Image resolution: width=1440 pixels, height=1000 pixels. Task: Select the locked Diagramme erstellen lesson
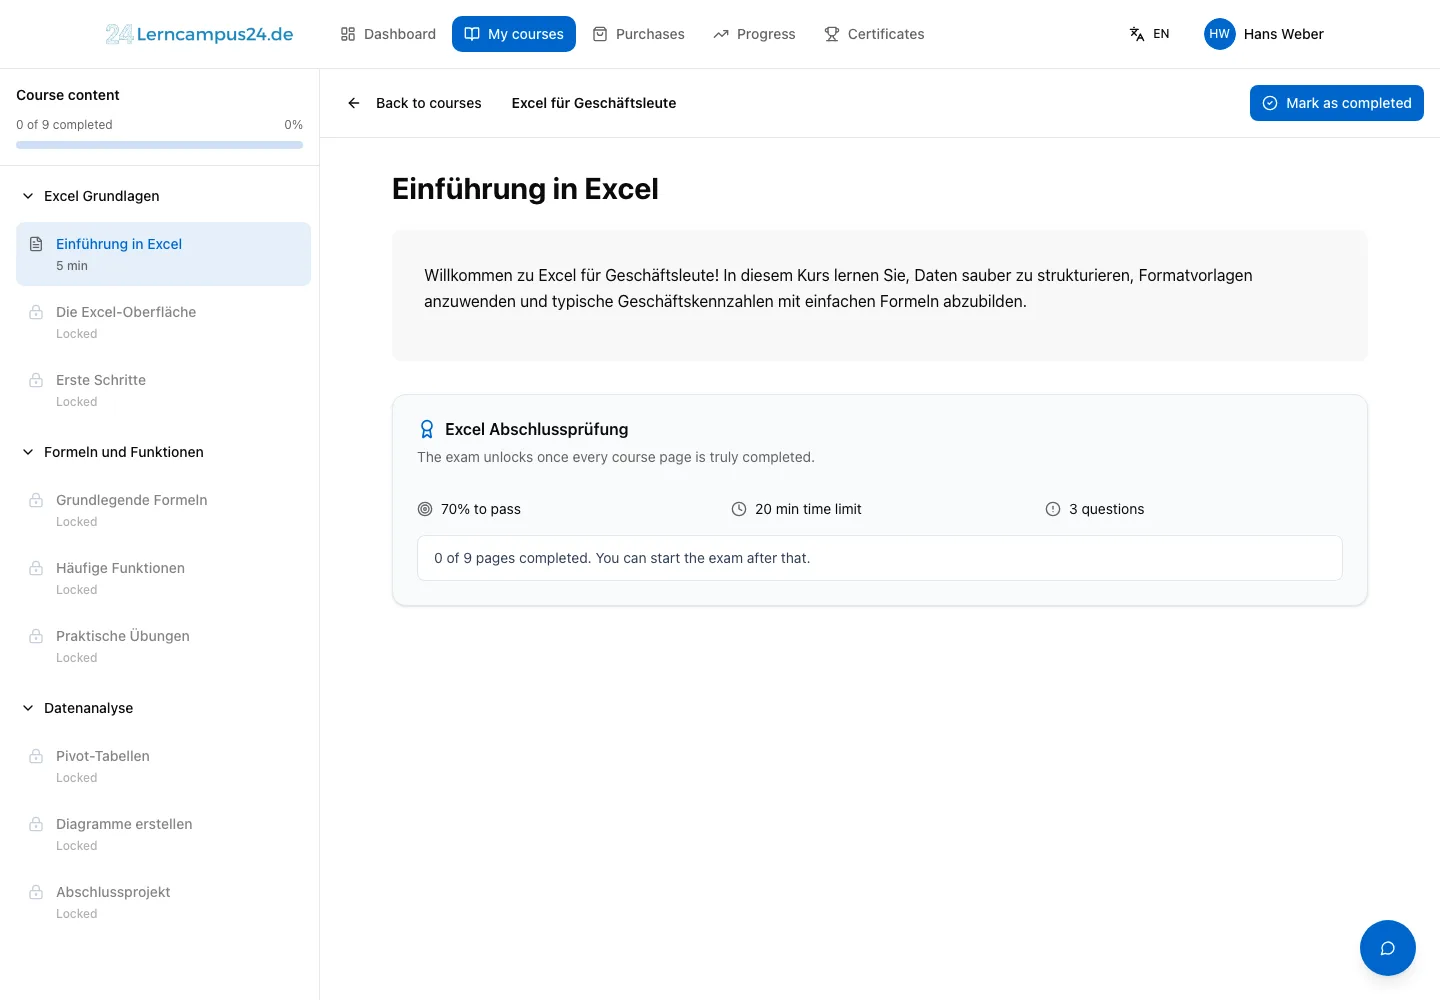(163, 834)
